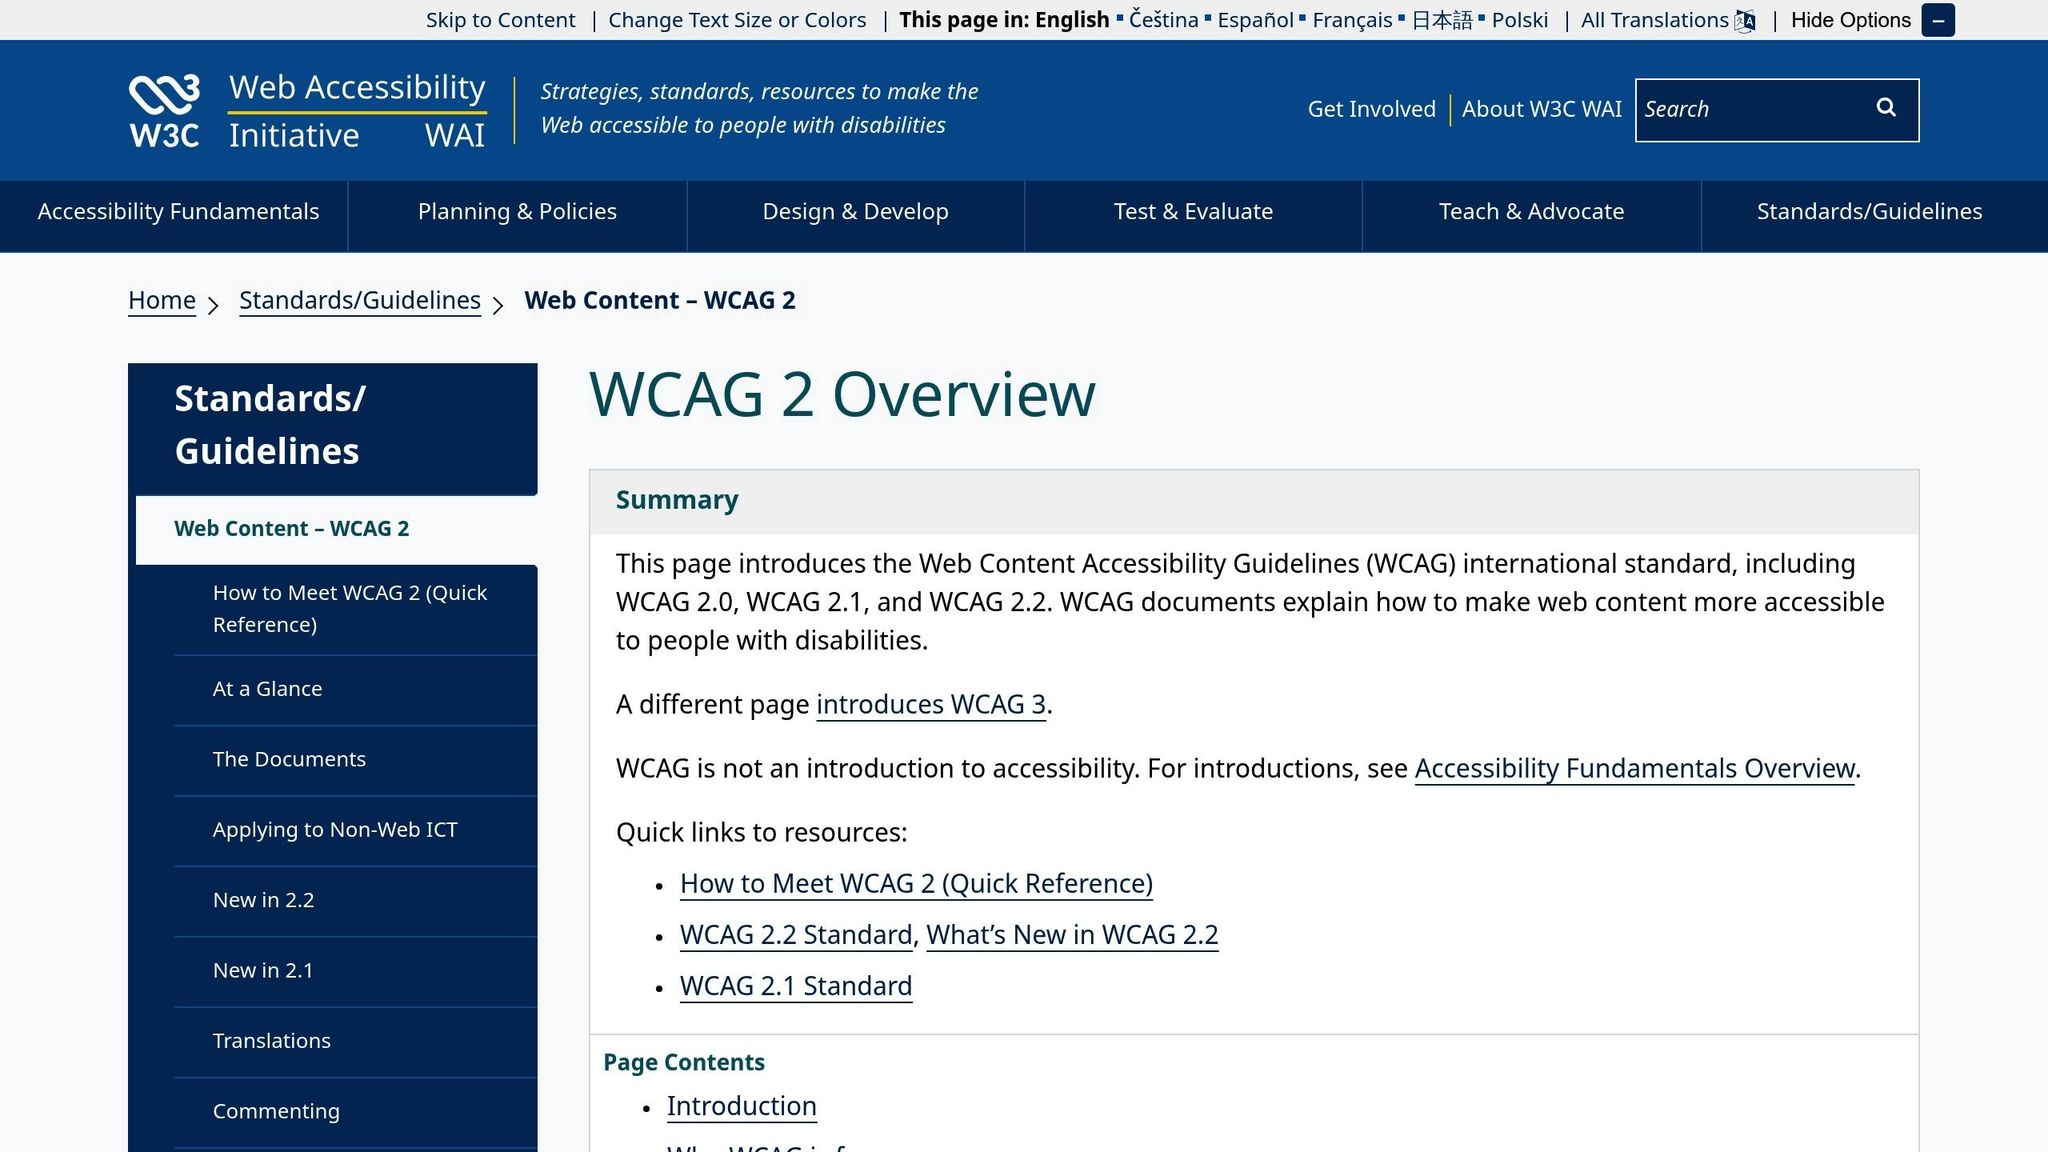
Task: Click the W3C WAI logo
Action: pyautogui.click(x=306, y=110)
